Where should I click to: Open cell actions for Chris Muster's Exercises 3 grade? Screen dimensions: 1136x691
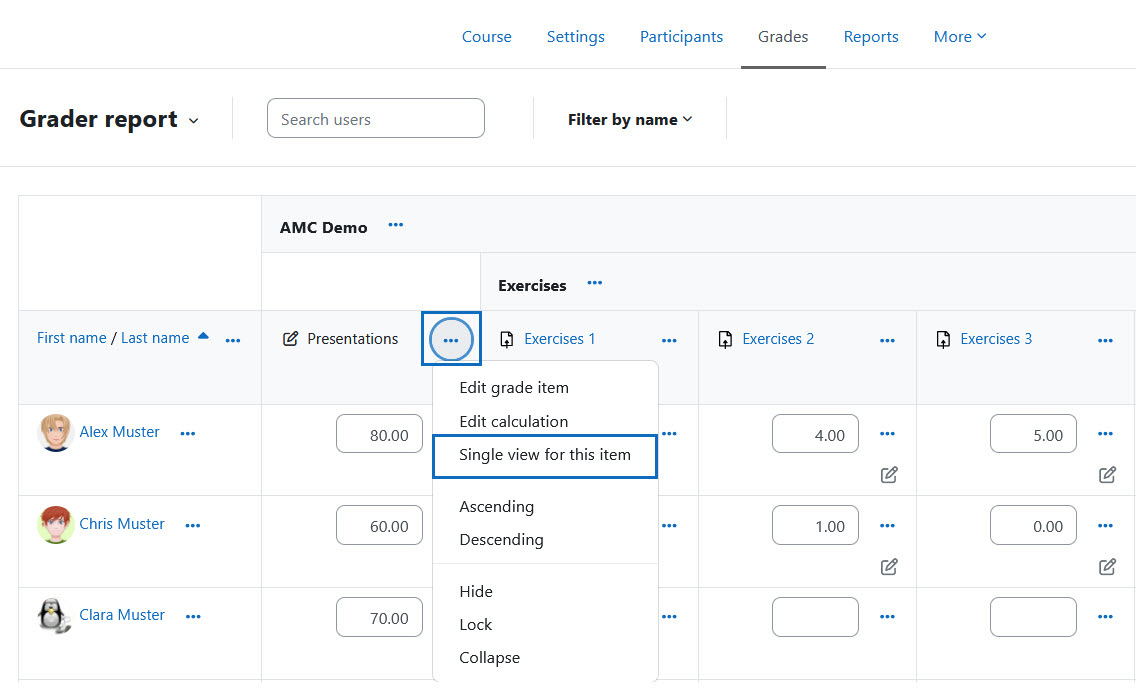[x=1106, y=526]
